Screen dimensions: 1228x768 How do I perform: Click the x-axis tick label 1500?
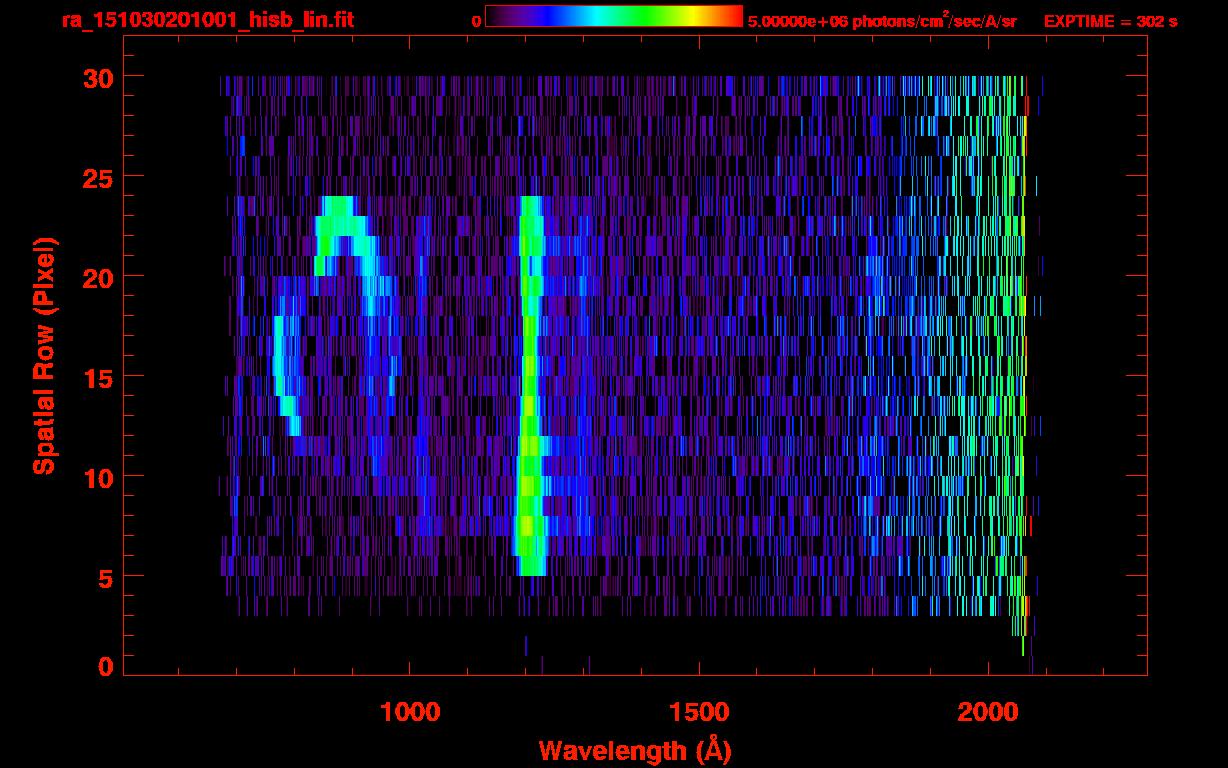699,711
